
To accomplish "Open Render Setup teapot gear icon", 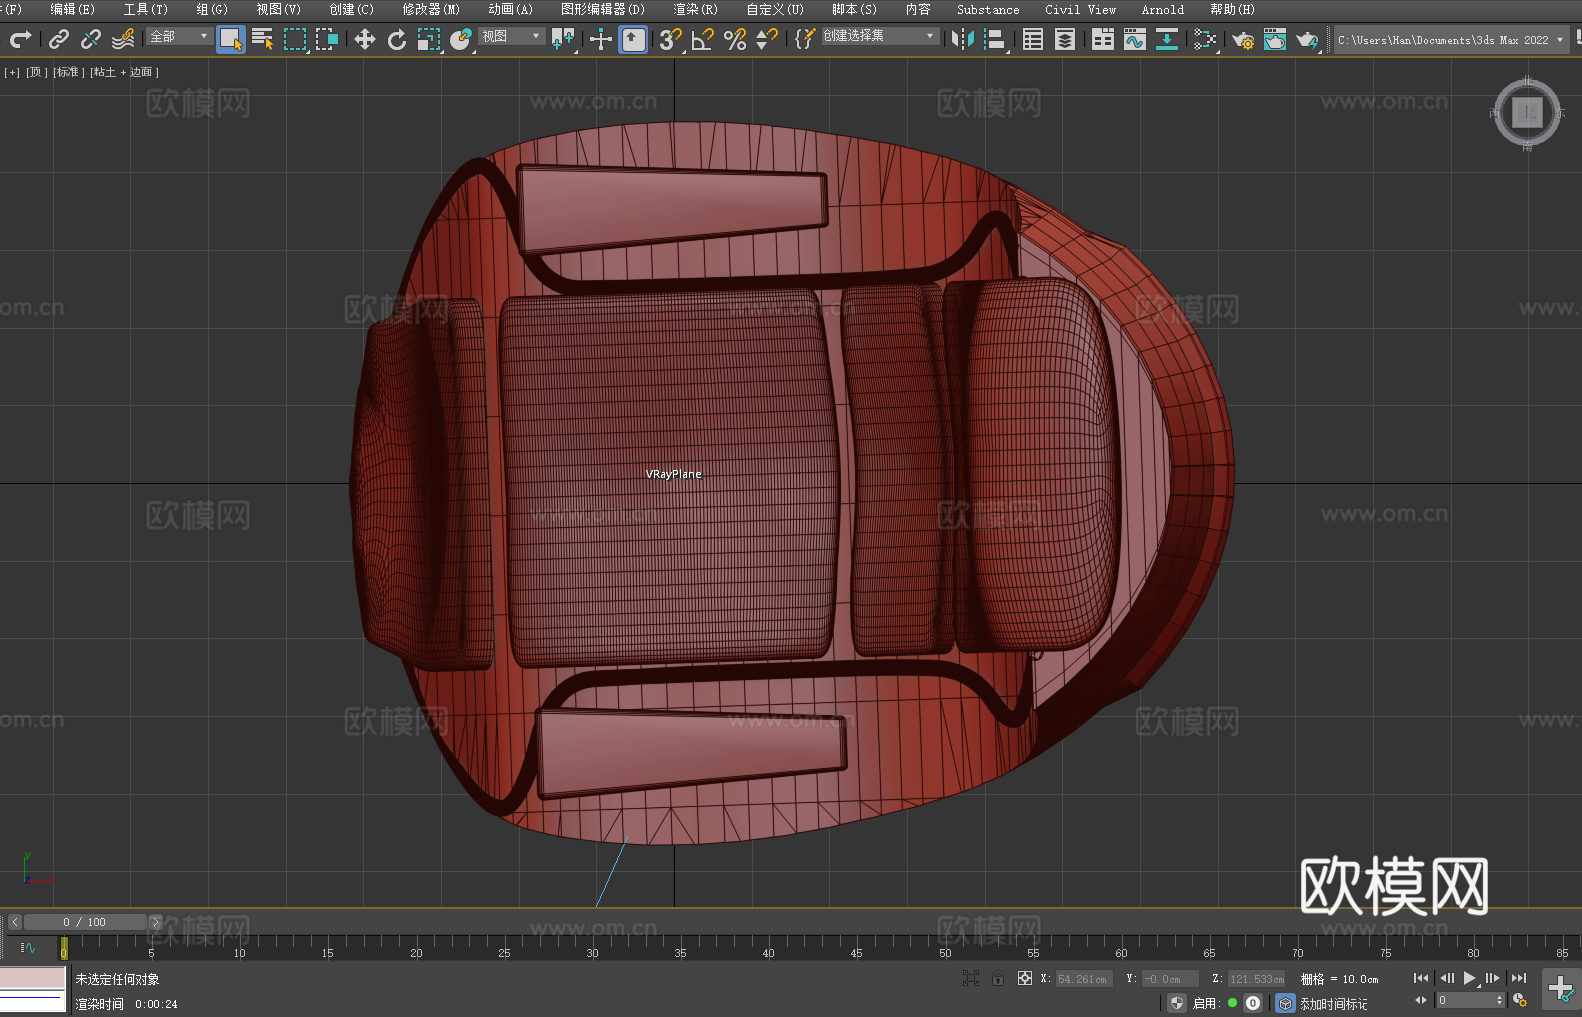I will point(1243,39).
